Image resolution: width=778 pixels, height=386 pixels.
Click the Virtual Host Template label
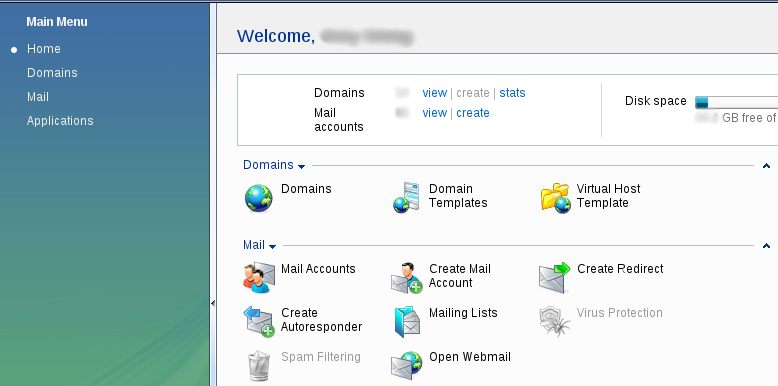[608, 195]
